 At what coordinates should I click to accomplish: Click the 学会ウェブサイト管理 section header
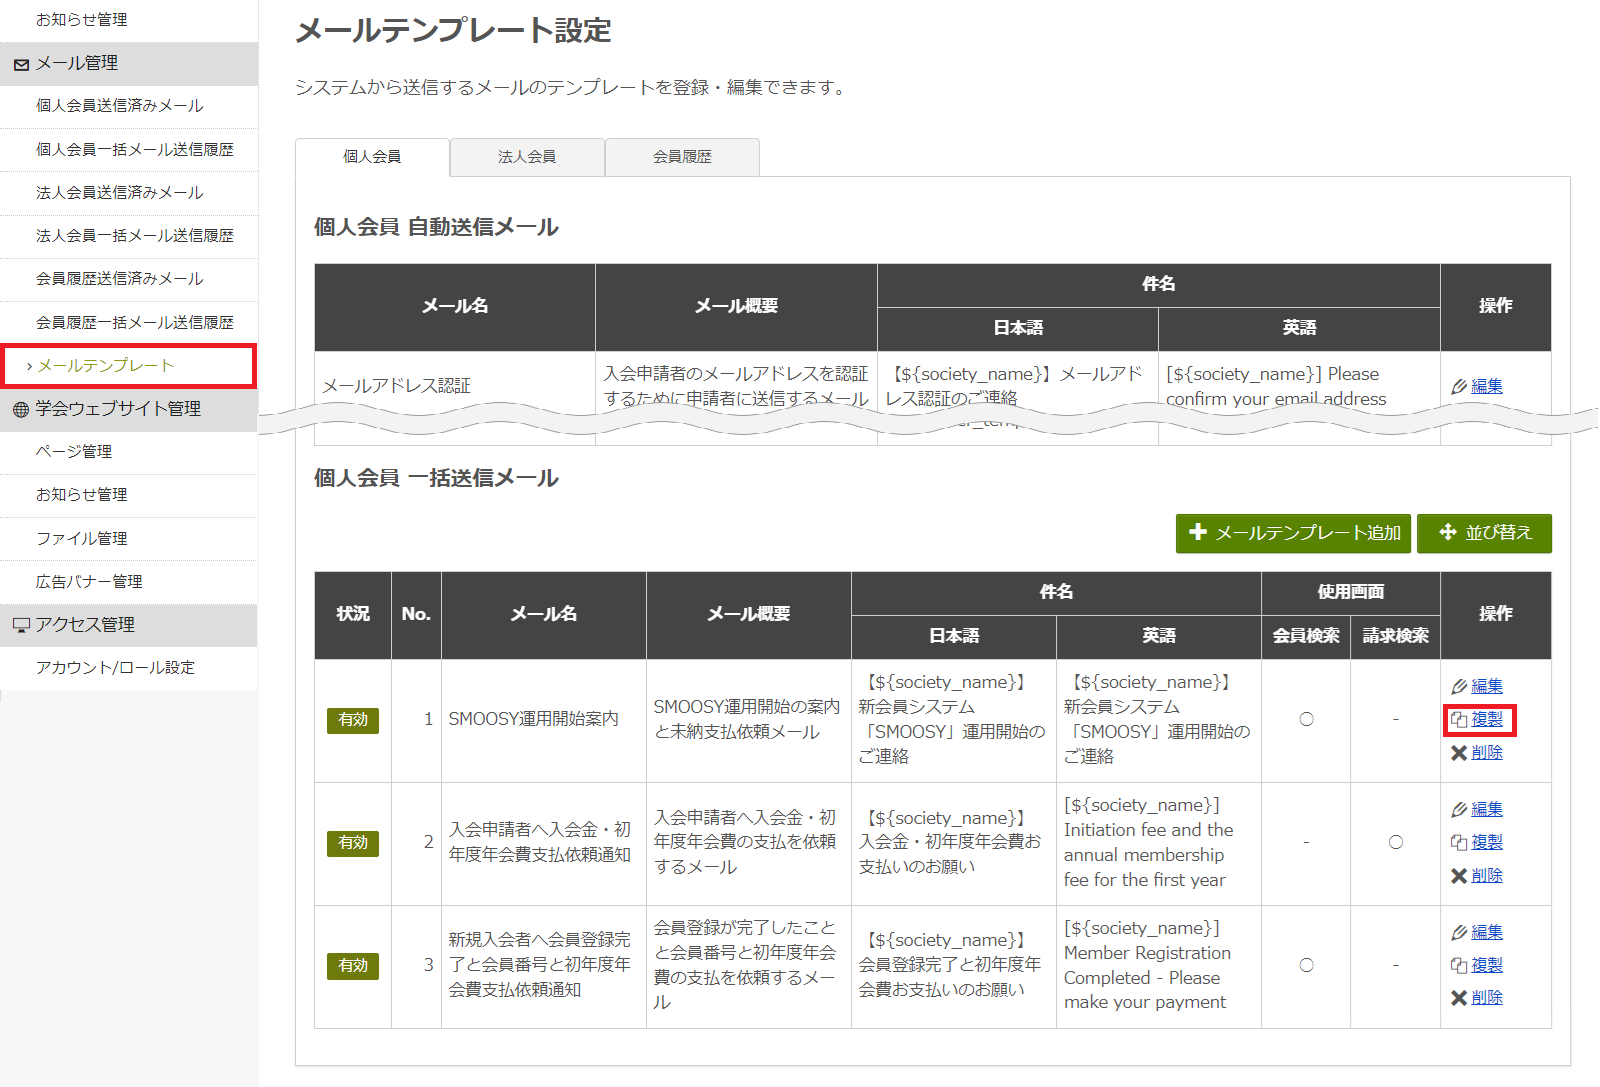coord(129,409)
